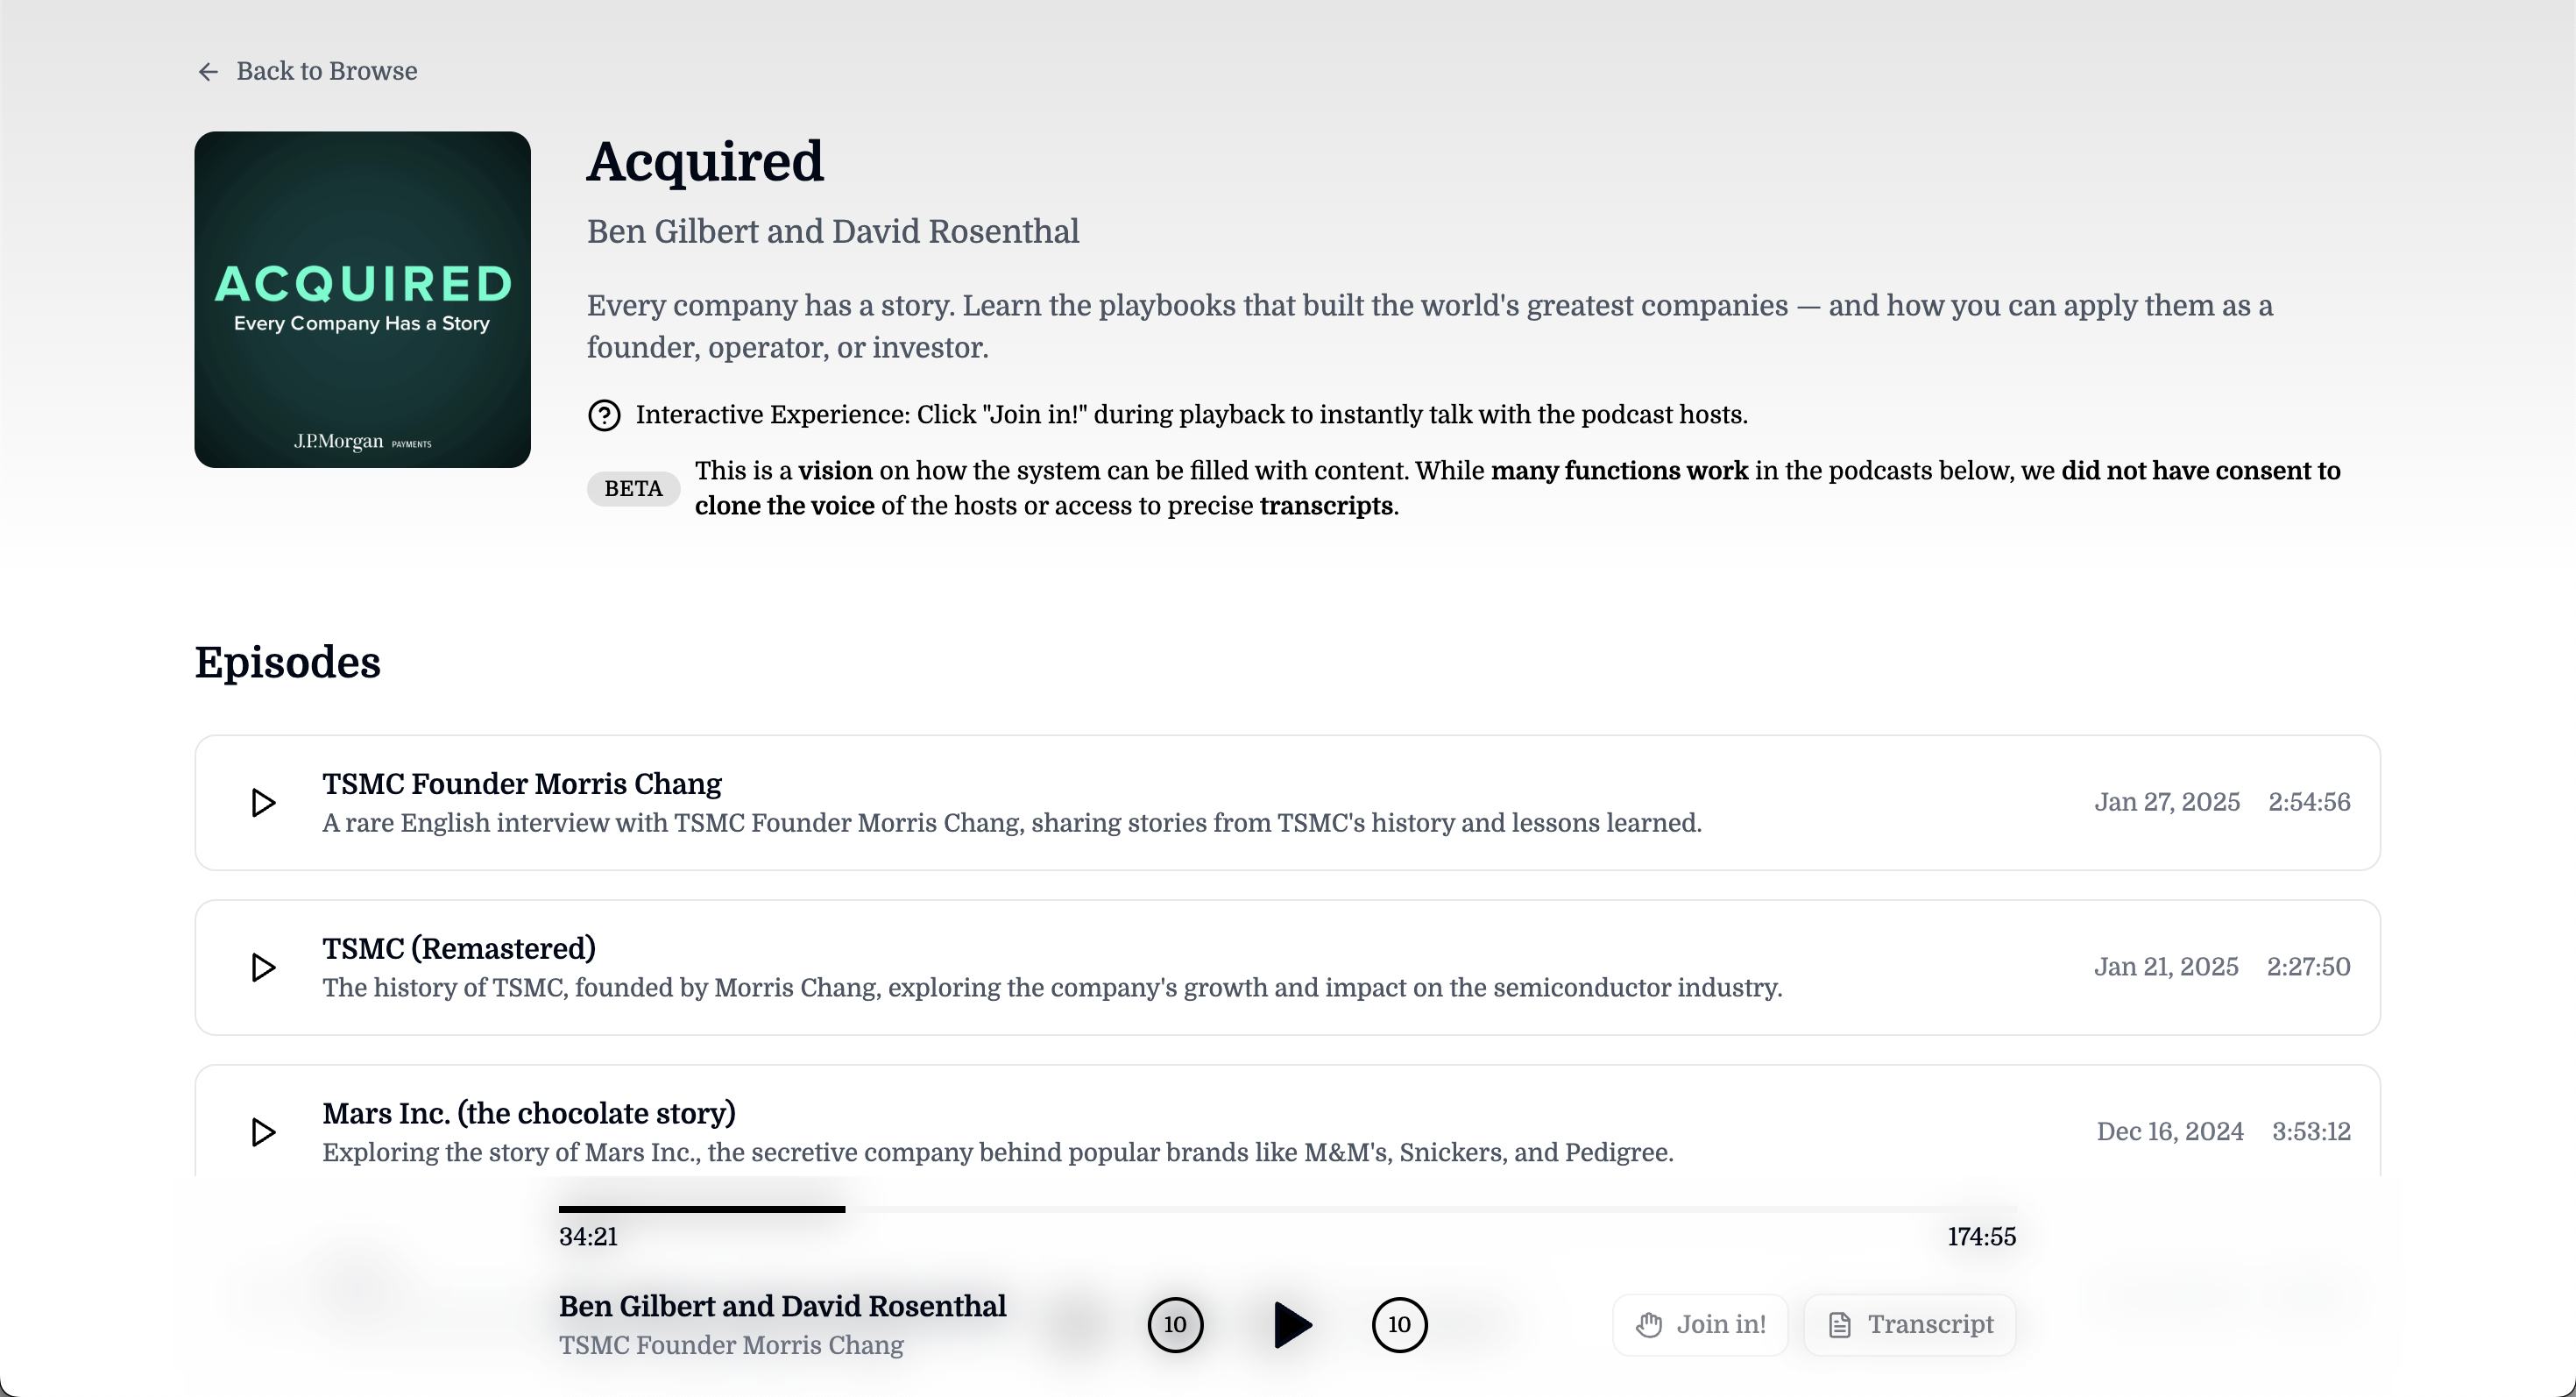Skip forward 10 seconds in the player
The height and width of the screenshot is (1397, 2576).
1399,1325
